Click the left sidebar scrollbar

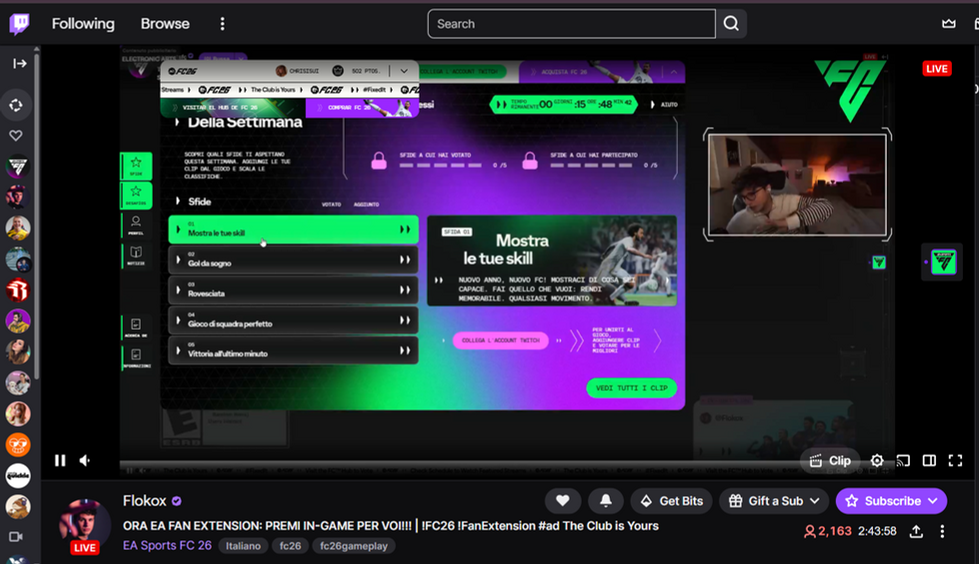point(37,215)
